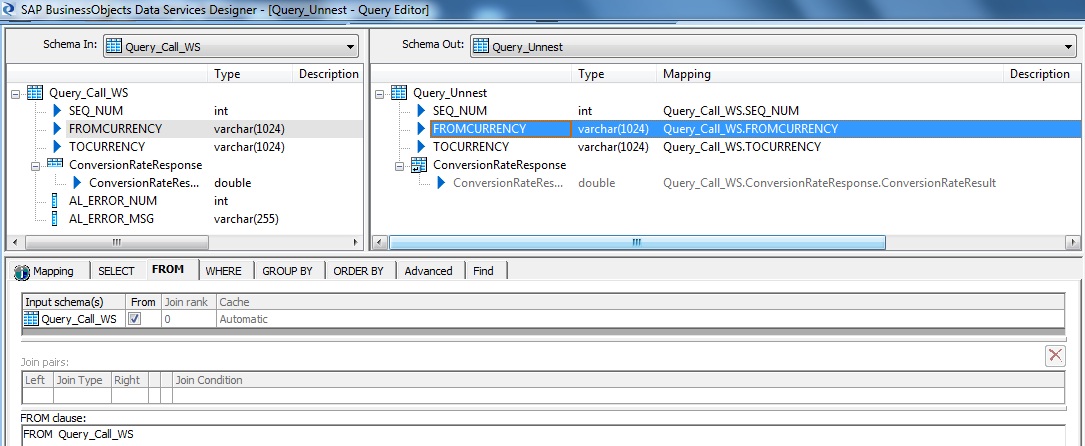
Task: Click Schema Out scrollbar right arrow
Action: tap(1073, 243)
